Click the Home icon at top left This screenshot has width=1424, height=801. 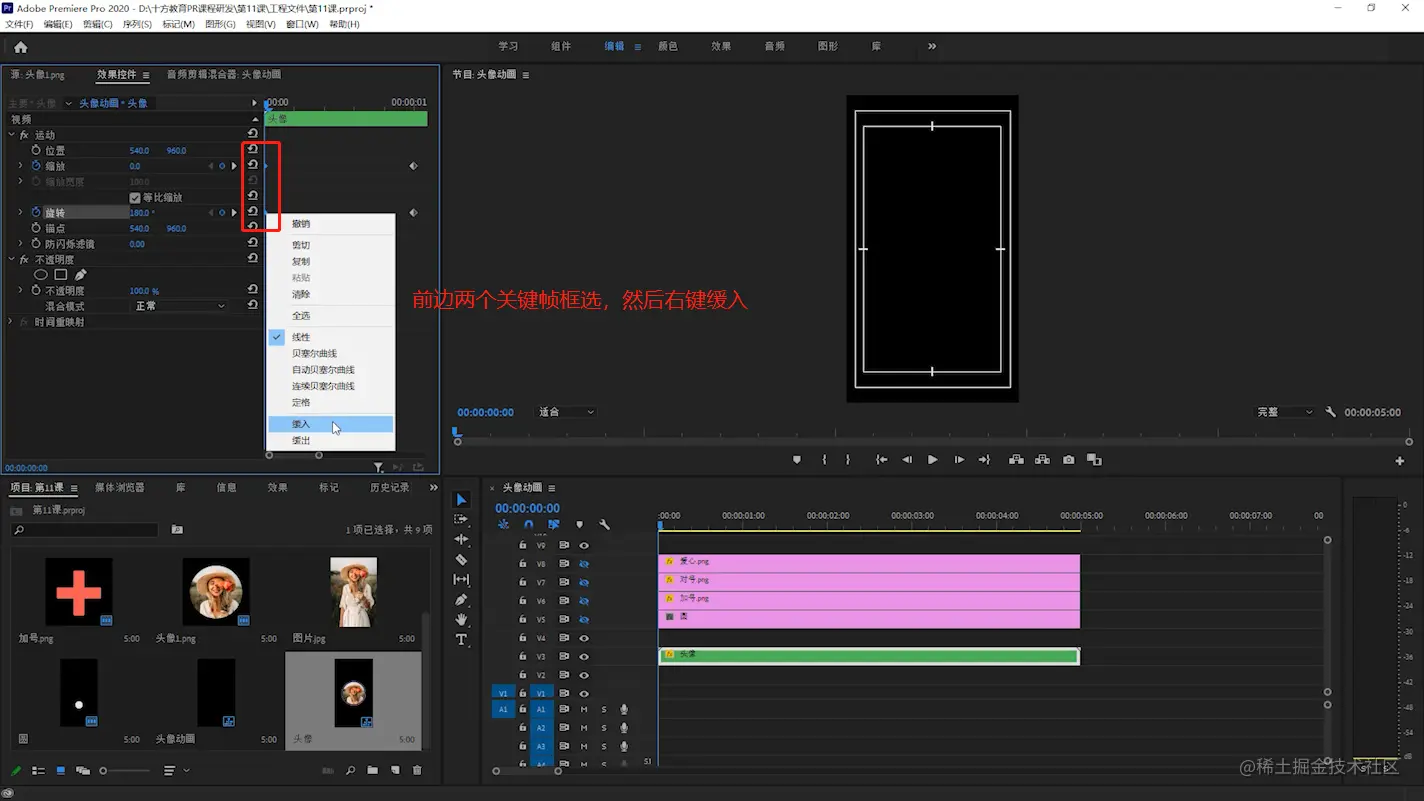point(20,47)
